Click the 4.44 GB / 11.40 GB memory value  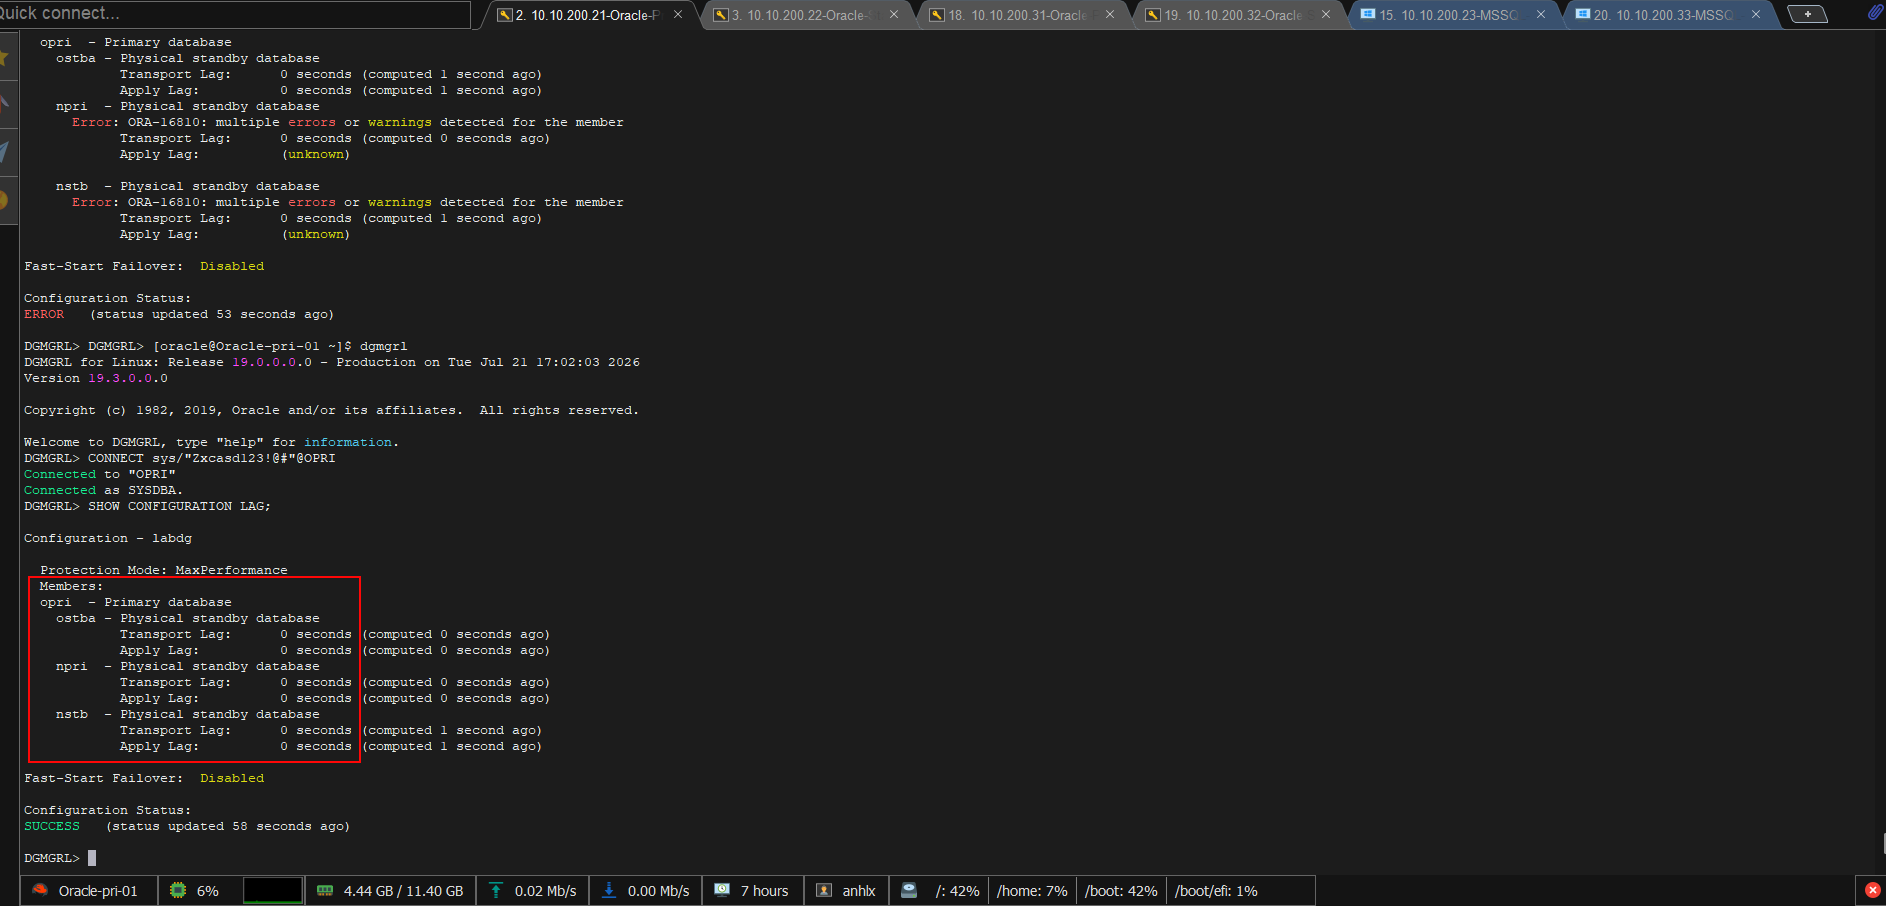pyautogui.click(x=404, y=891)
